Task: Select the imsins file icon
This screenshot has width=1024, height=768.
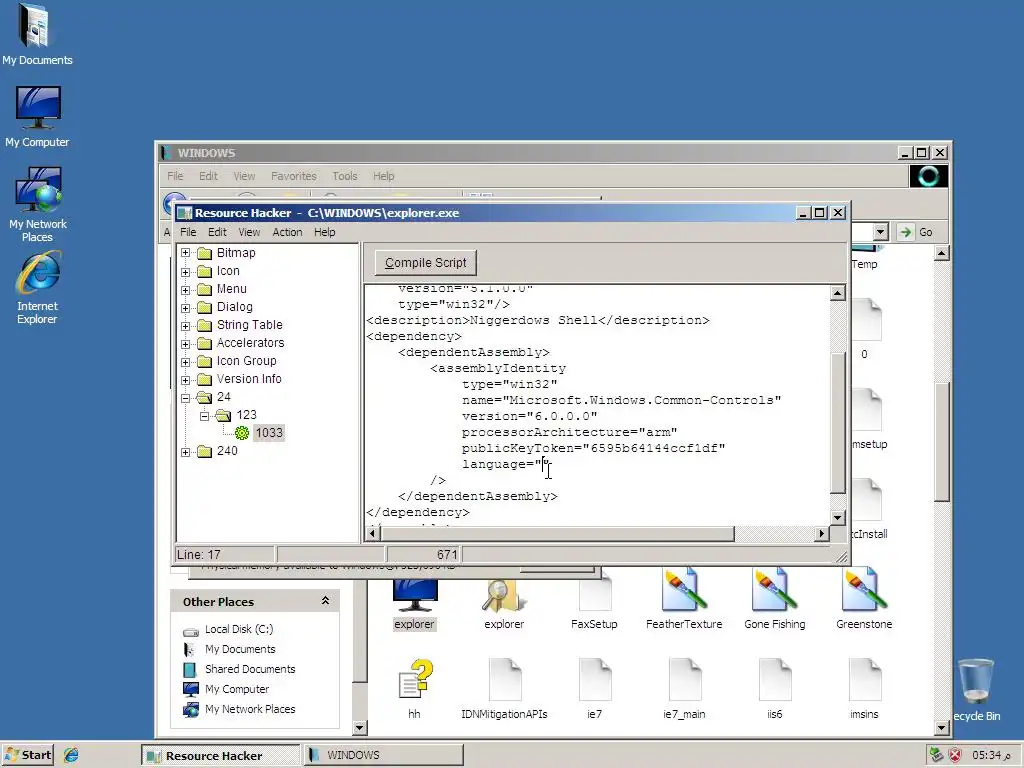Action: pos(864,689)
